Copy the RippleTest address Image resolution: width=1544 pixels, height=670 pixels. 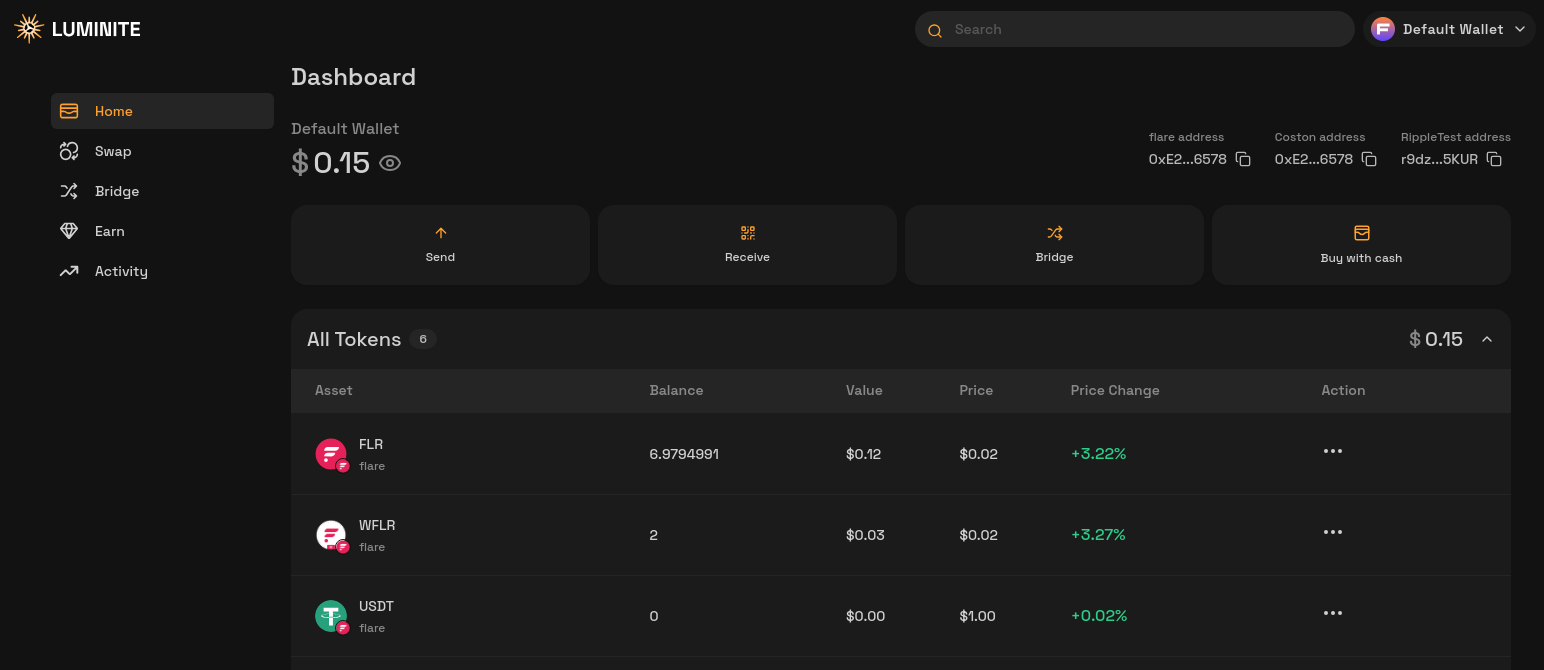click(x=1494, y=158)
